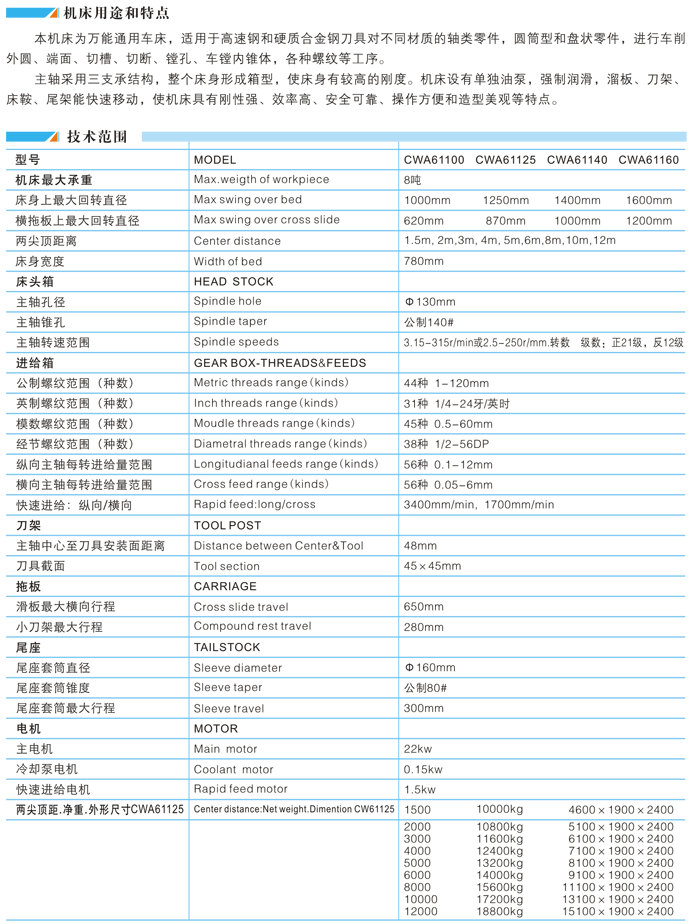700x924 pixels.
Task: Click the Center distance specification label
Action: pos(240,241)
